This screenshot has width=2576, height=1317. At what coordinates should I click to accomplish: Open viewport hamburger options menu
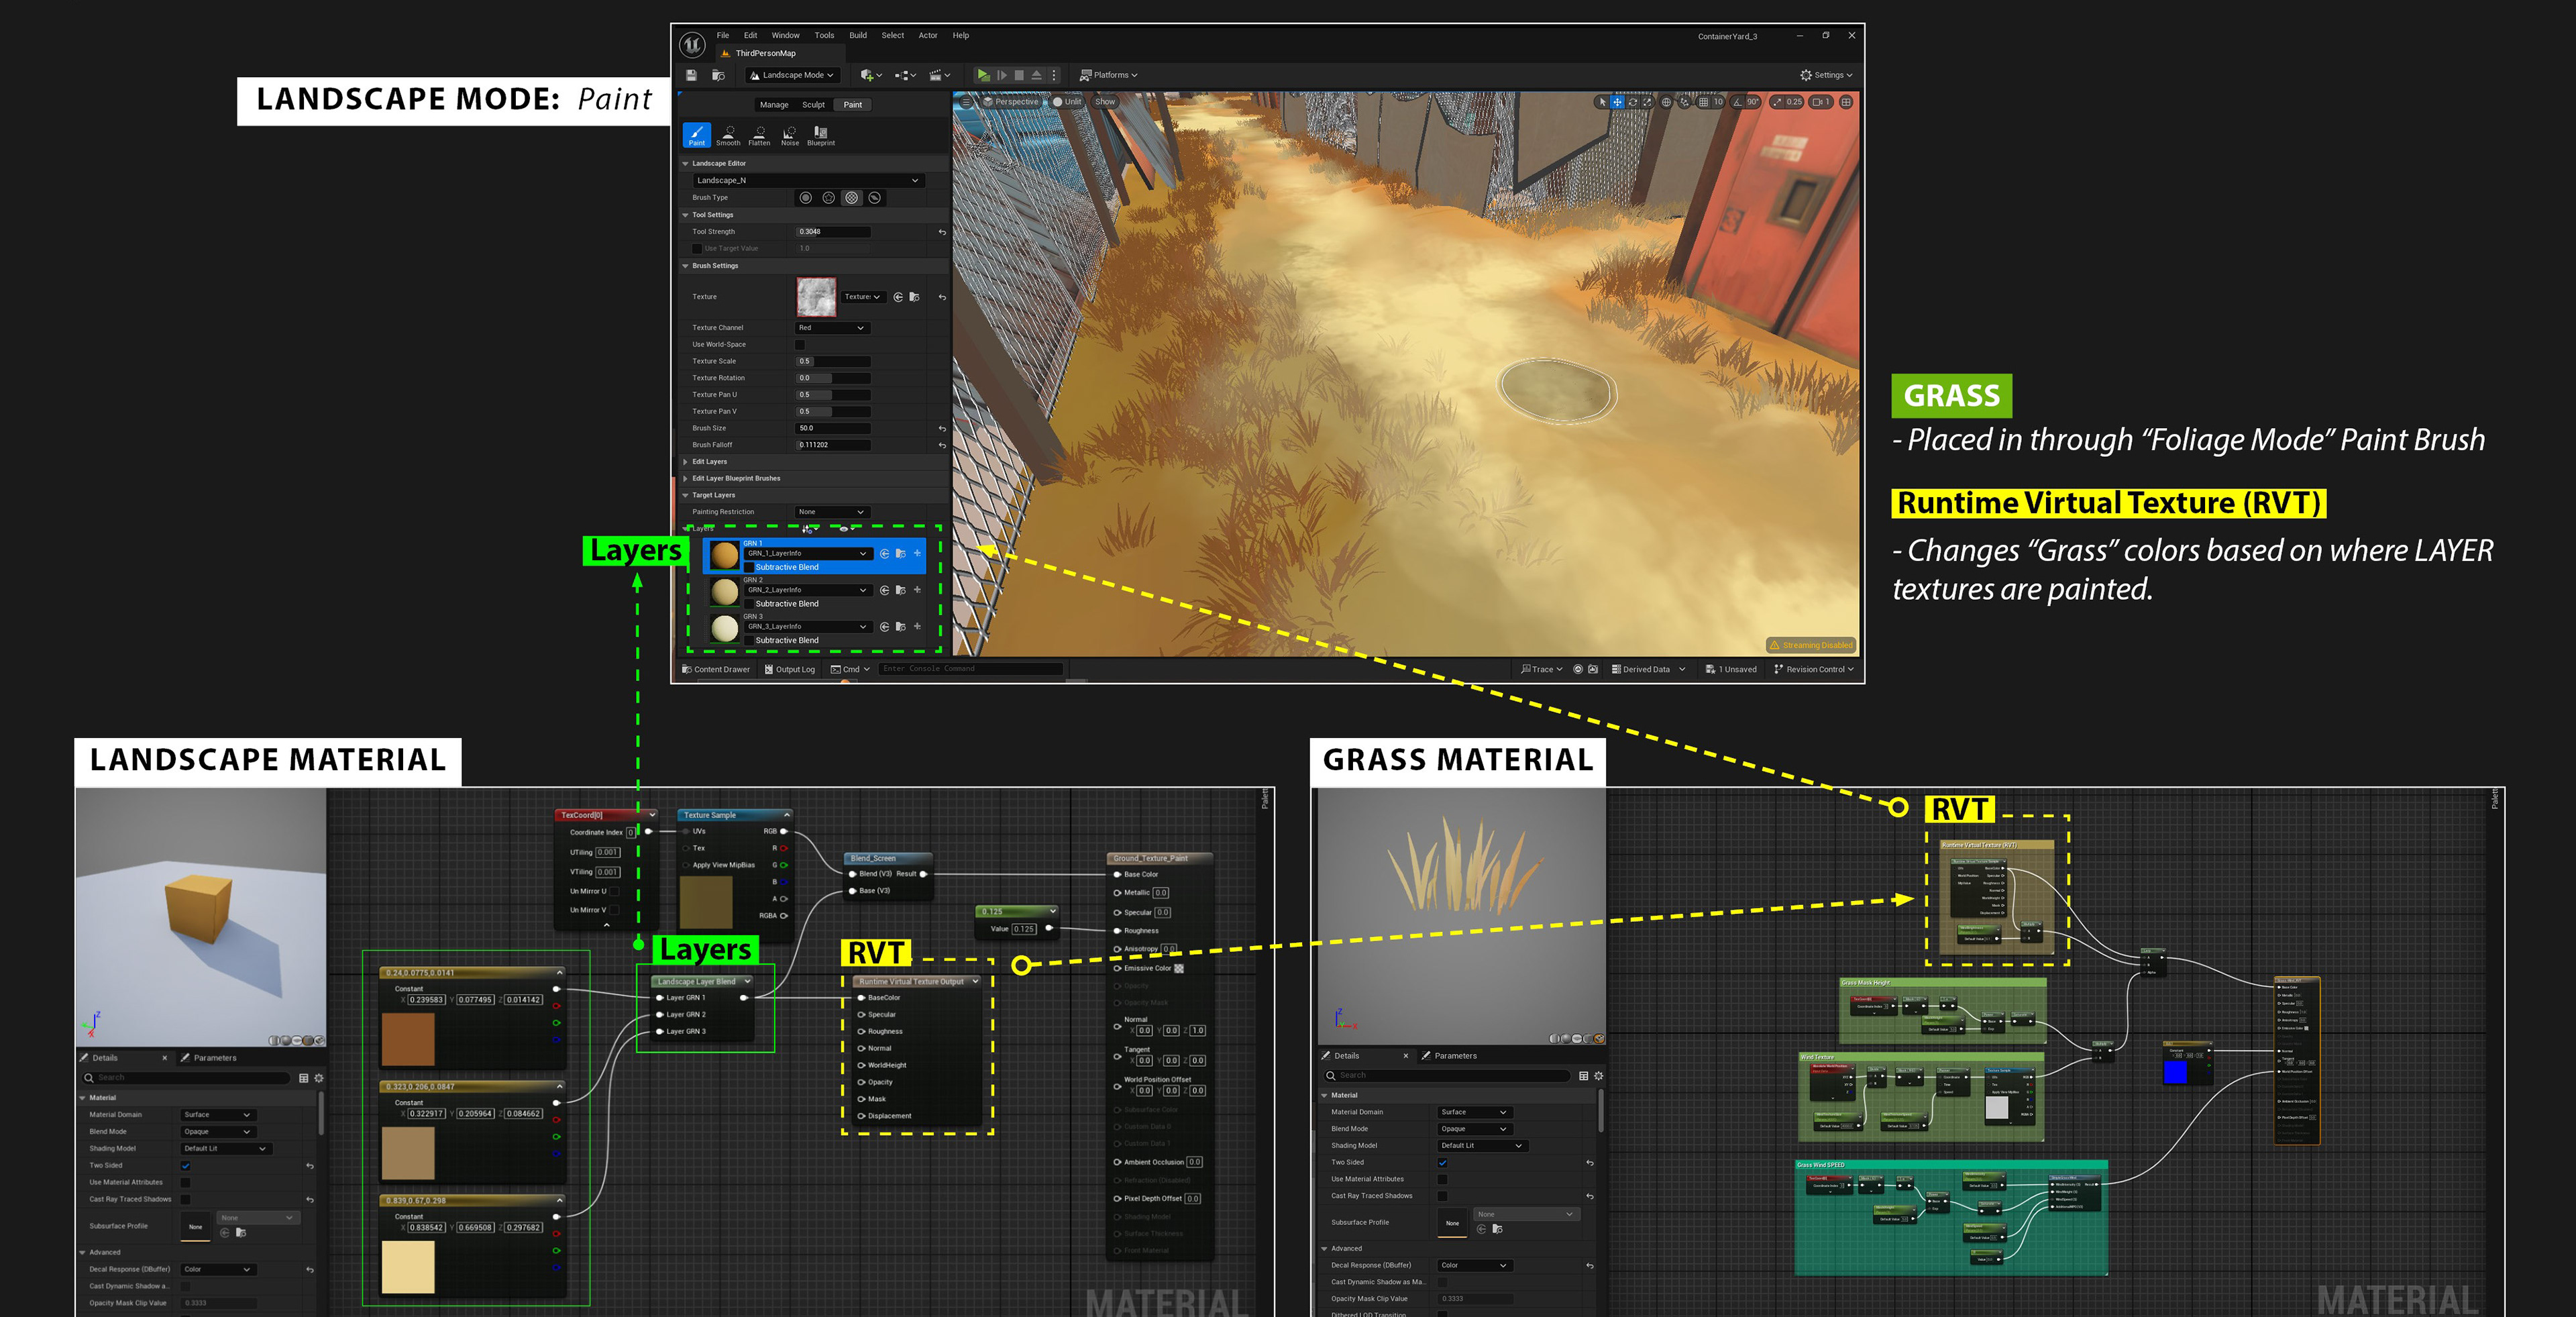pyautogui.click(x=966, y=102)
